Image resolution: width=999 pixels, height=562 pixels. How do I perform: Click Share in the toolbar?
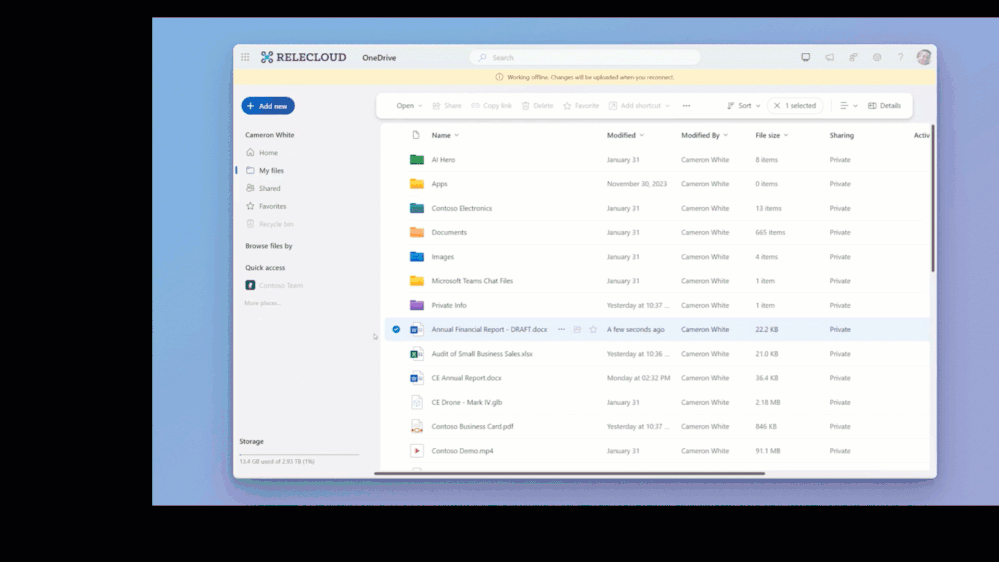pos(447,106)
